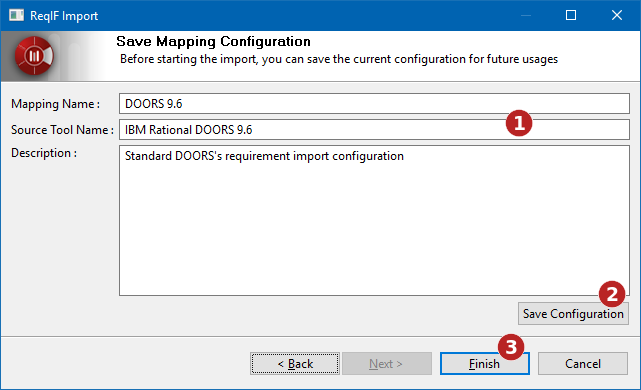The width and height of the screenshot is (641, 390).
Task: Click the disabled Next button
Action: coord(386,363)
